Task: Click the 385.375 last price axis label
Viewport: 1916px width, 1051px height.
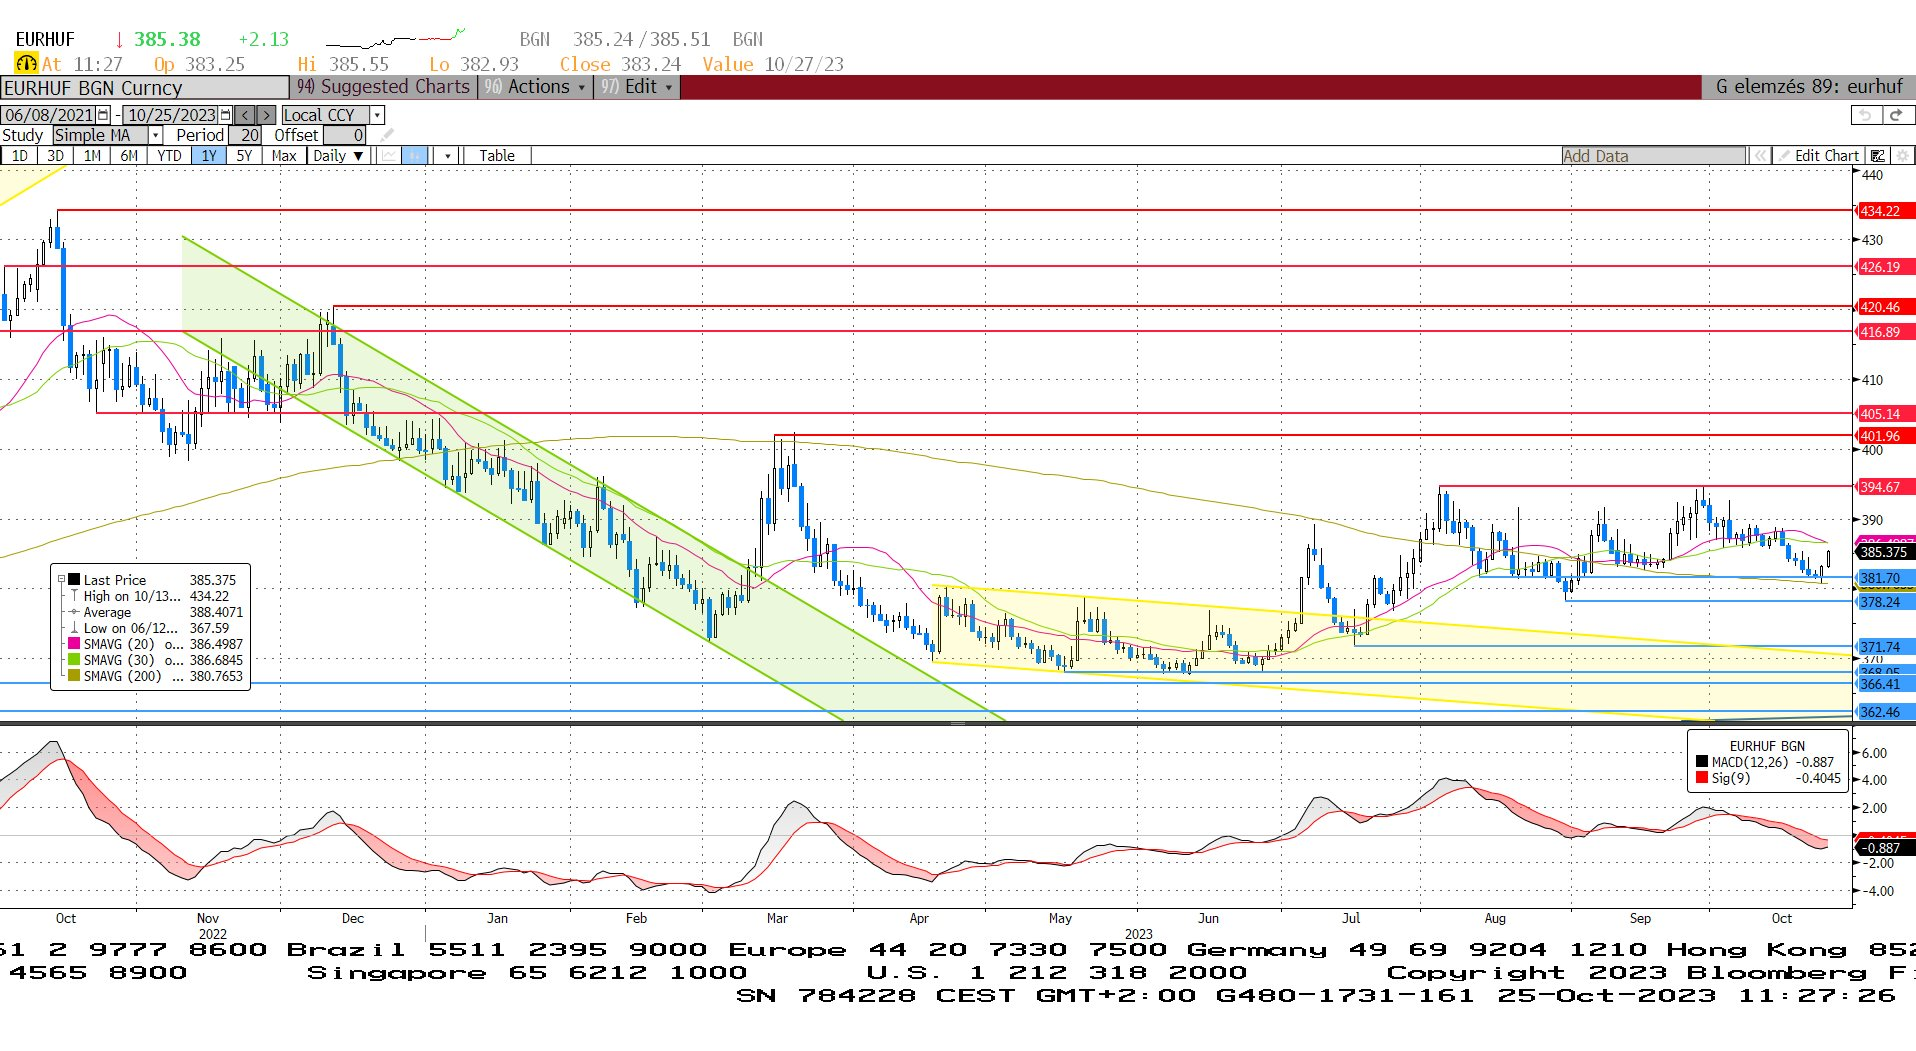Action: [x=1885, y=552]
